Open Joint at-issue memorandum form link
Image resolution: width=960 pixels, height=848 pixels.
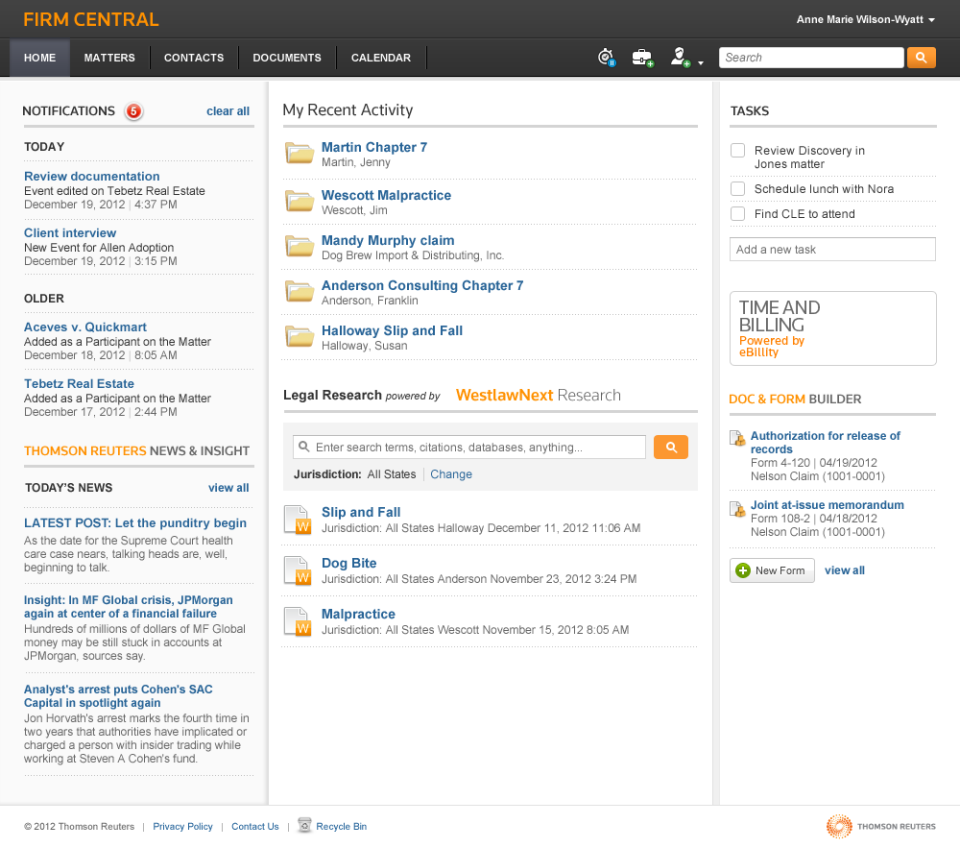[x=827, y=505]
